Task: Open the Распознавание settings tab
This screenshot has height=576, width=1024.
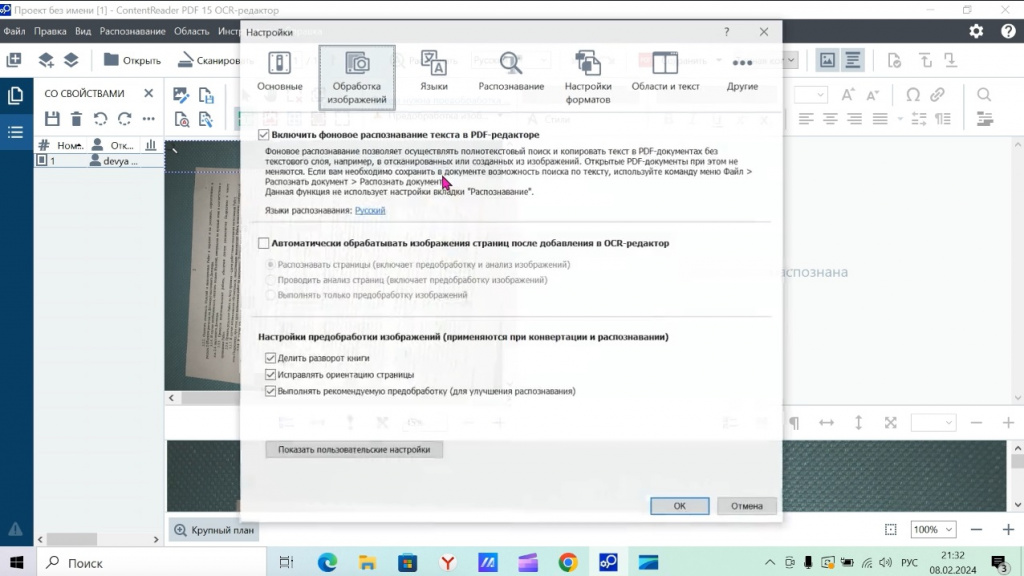Action: pyautogui.click(x=511, y=72)
